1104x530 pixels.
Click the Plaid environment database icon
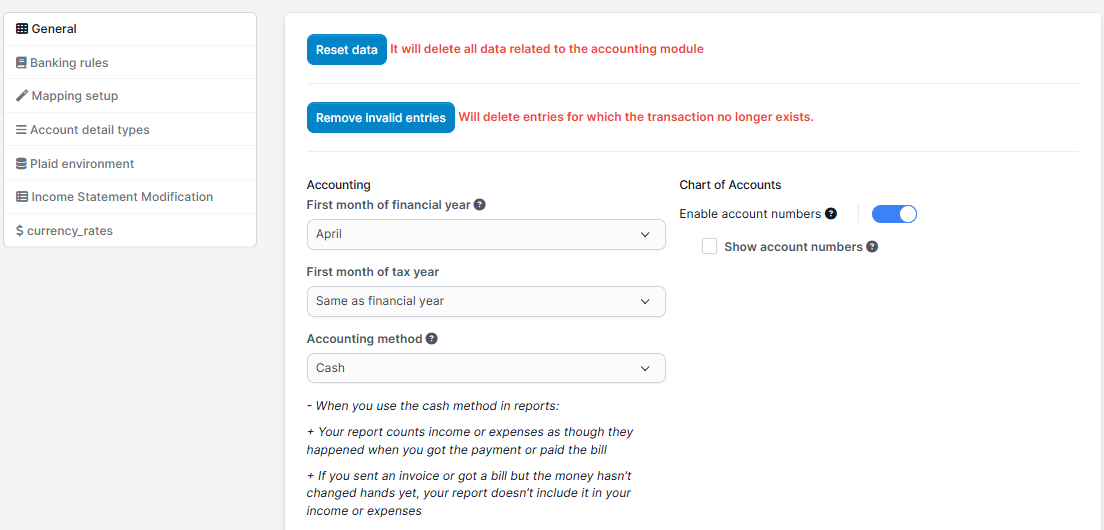tap(21, 164)
